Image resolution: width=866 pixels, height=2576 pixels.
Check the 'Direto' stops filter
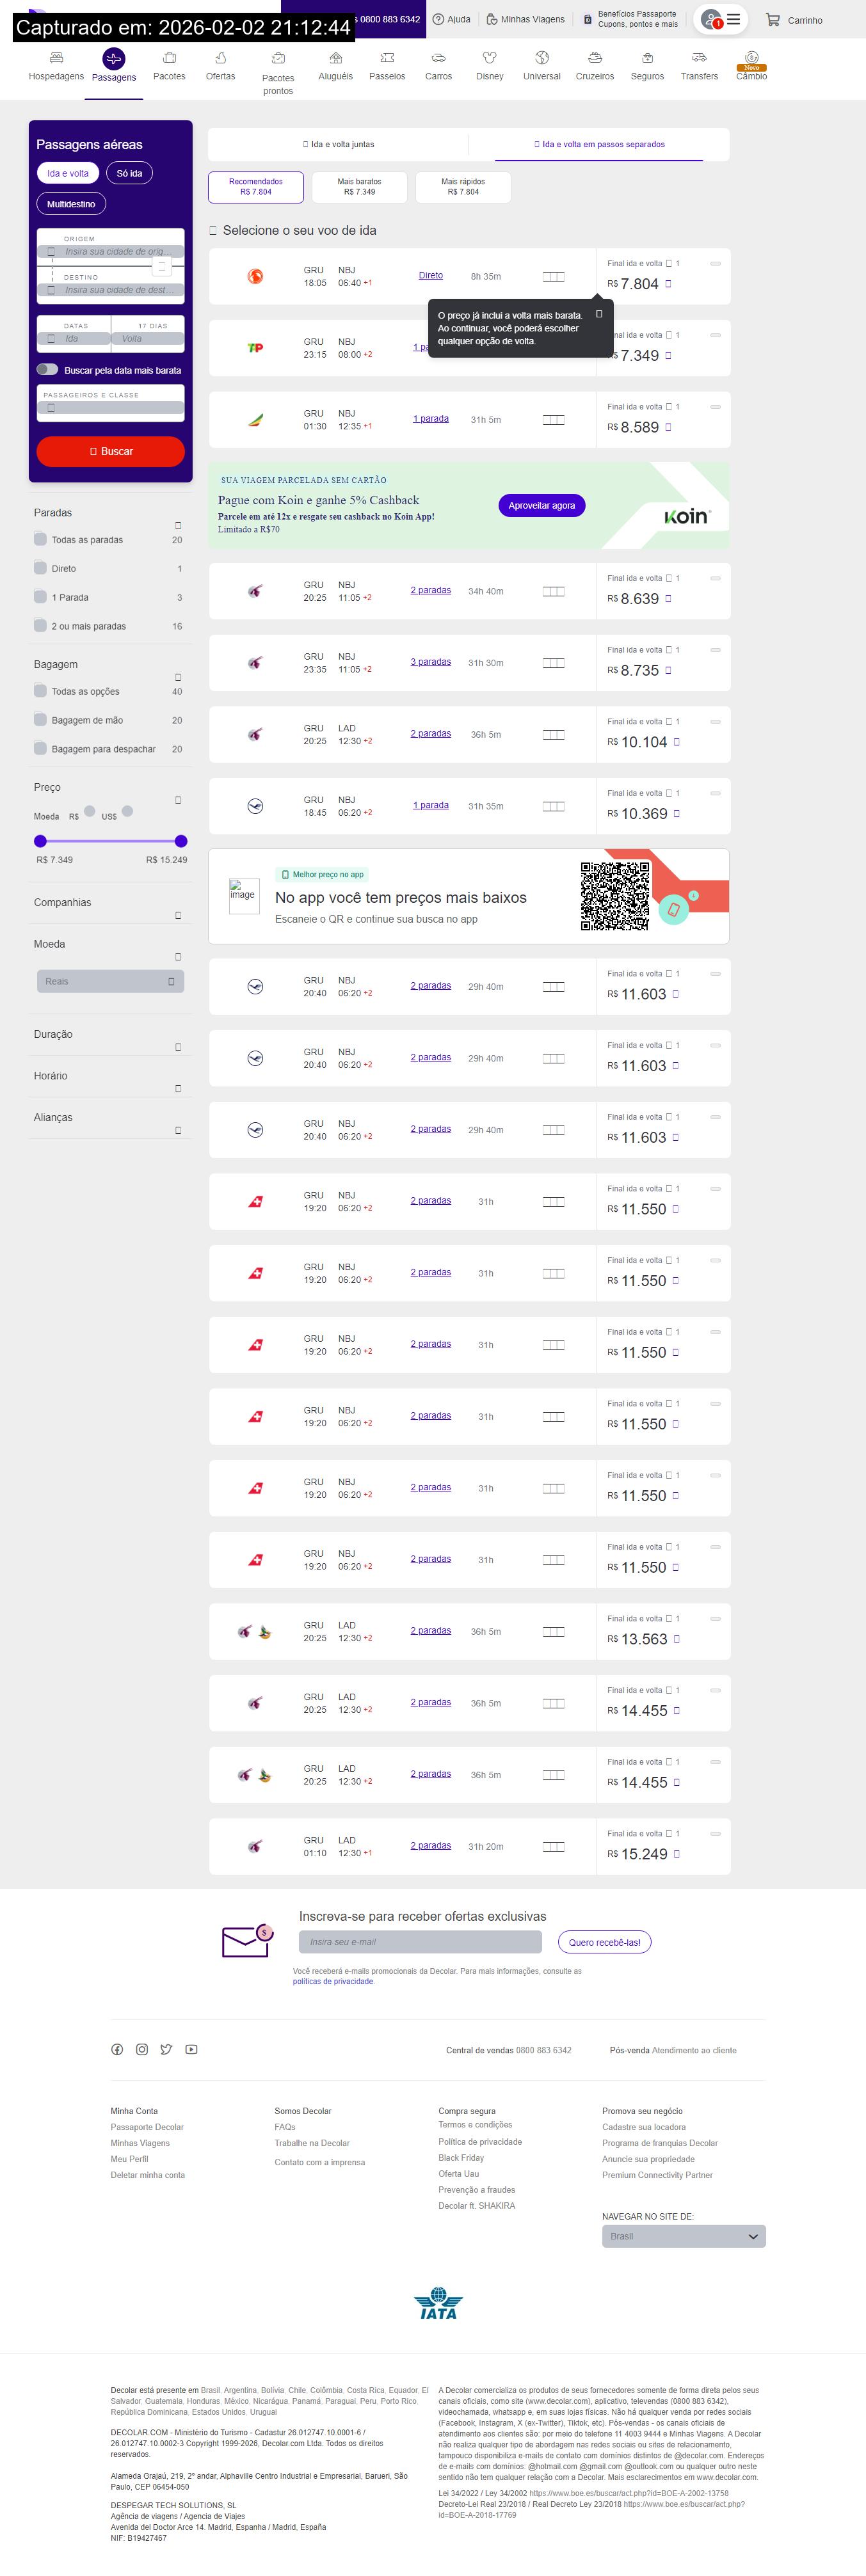41,568
